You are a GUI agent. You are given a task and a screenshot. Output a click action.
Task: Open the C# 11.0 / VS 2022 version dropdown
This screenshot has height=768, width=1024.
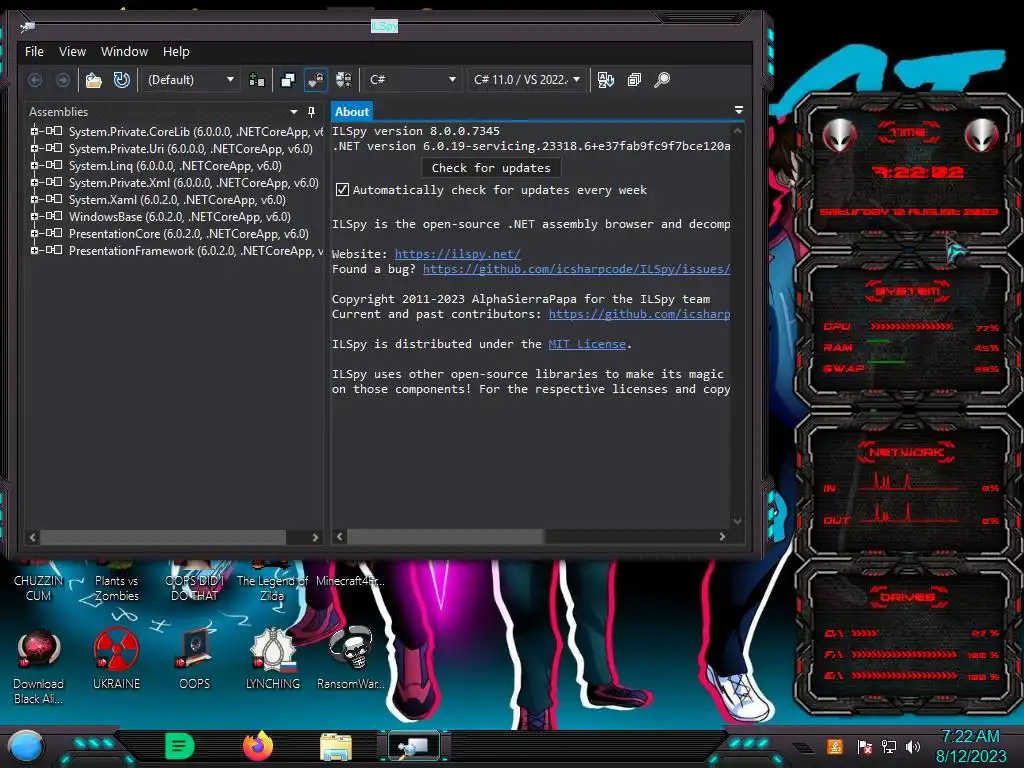coord(526,80)
